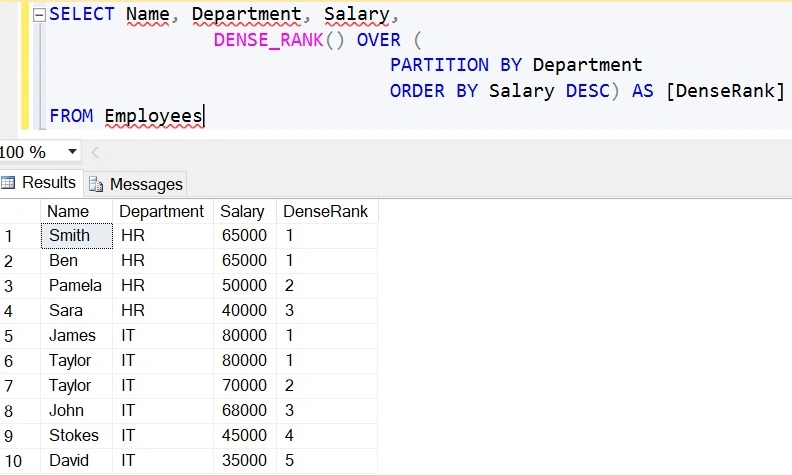This screenshot has height=475, width=792.
Task: Click salary value 68000
Action: (244, 410)
